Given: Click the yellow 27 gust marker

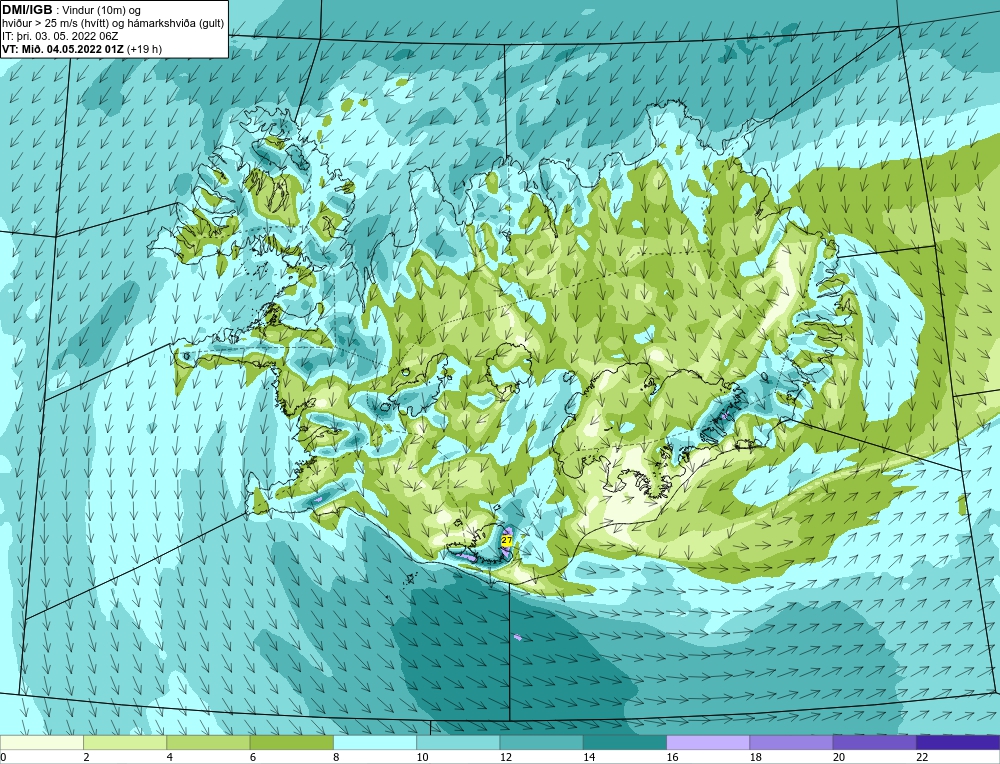Looking at the screenshot, I should [507, 540].
